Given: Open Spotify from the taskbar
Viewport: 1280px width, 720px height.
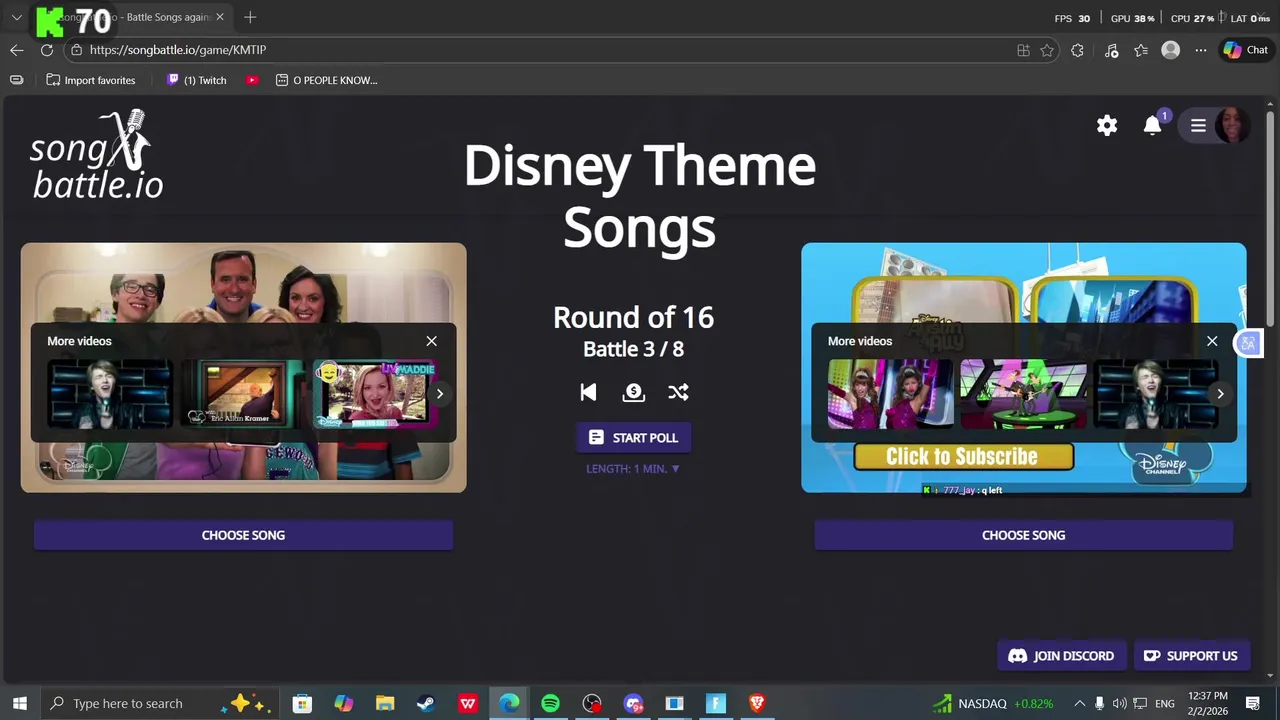Looking at the screenshot, I should point(550,703).
